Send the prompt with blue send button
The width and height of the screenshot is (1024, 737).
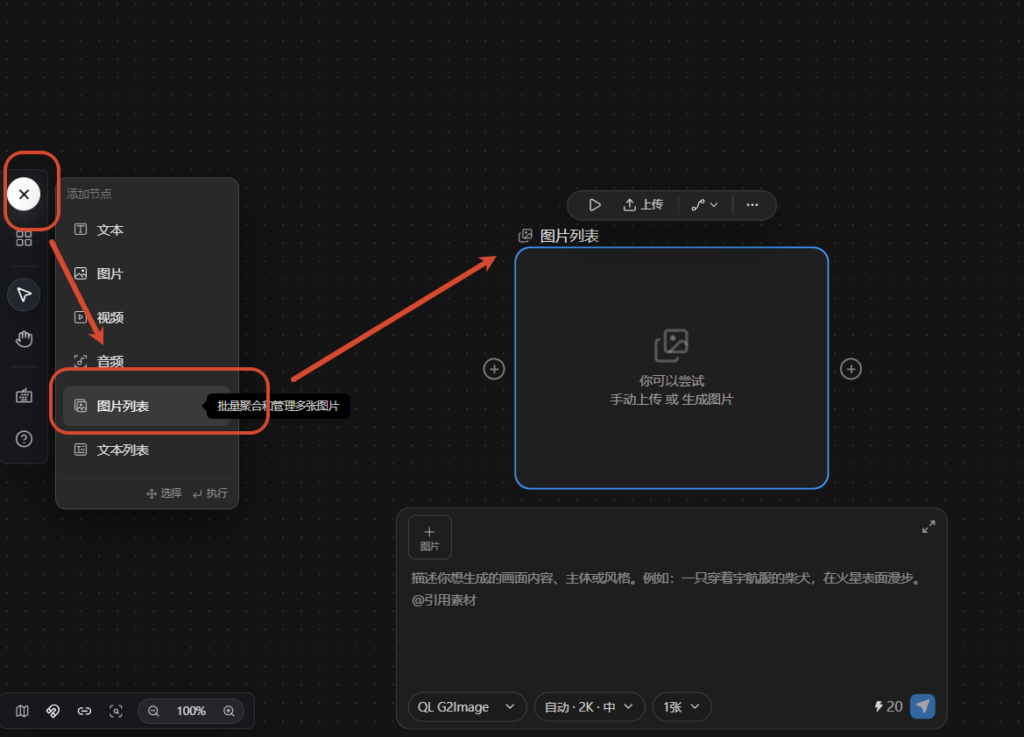(x=922, y=706)
